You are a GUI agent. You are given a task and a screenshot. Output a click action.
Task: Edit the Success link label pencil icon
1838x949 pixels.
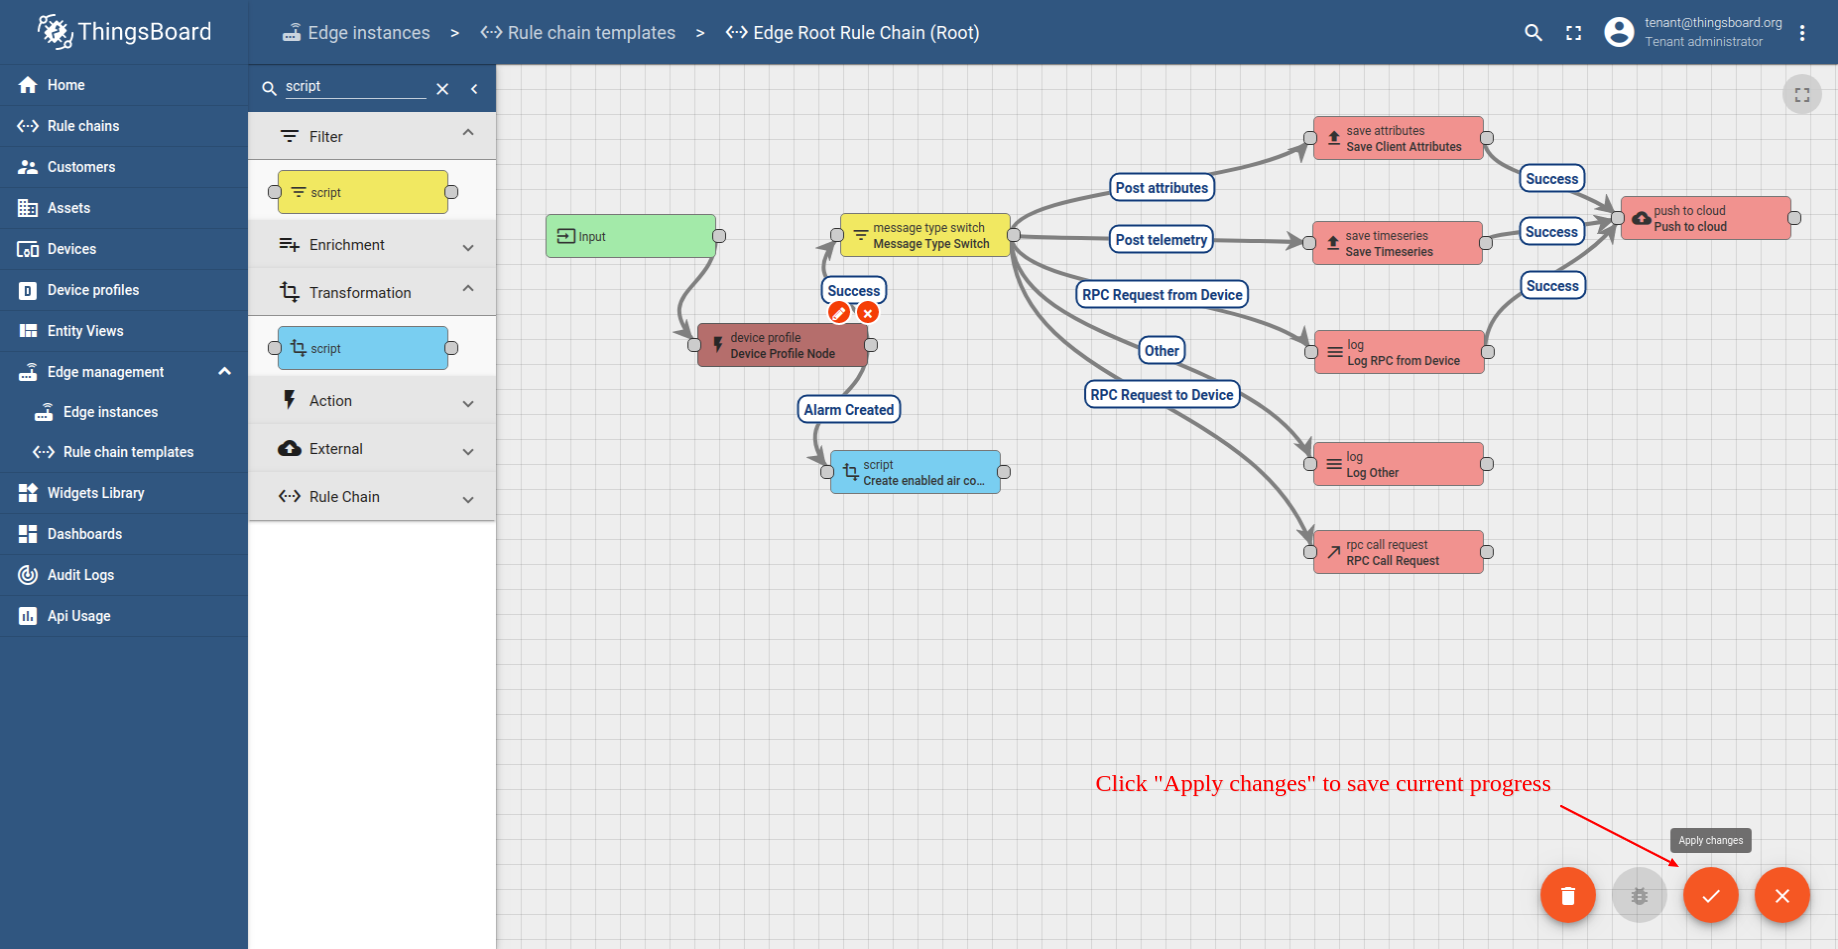click(x=839, y=313)
